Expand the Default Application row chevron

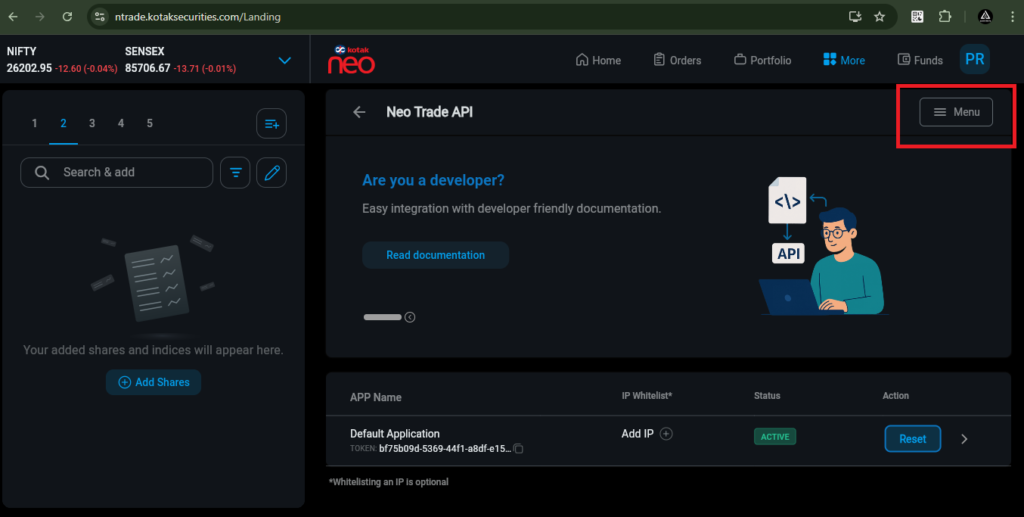coord(964,438)
